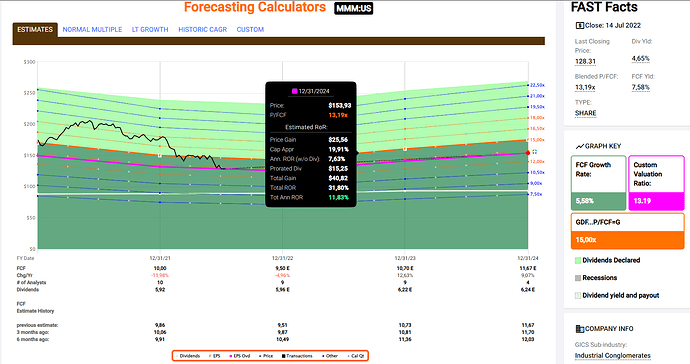Click the 12,00x multiple label on right axis
The image size is (690, 364).
click(x=537, y=162)
